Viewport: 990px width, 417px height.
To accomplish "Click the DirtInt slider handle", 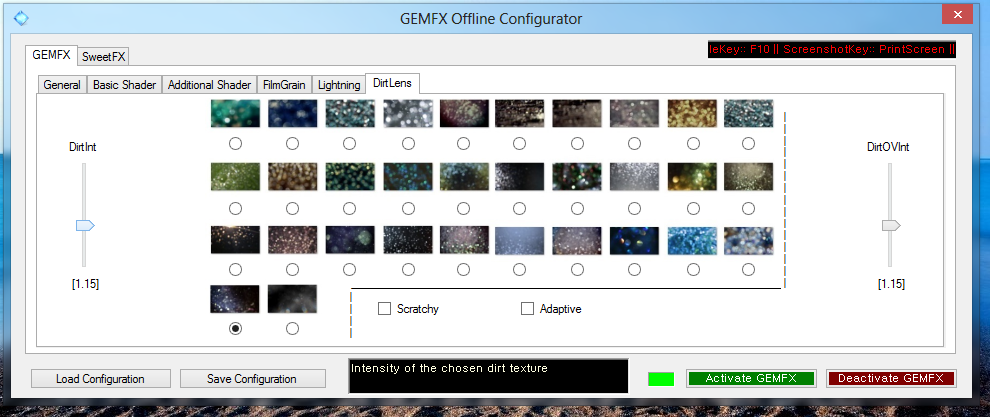I will 85,225.
